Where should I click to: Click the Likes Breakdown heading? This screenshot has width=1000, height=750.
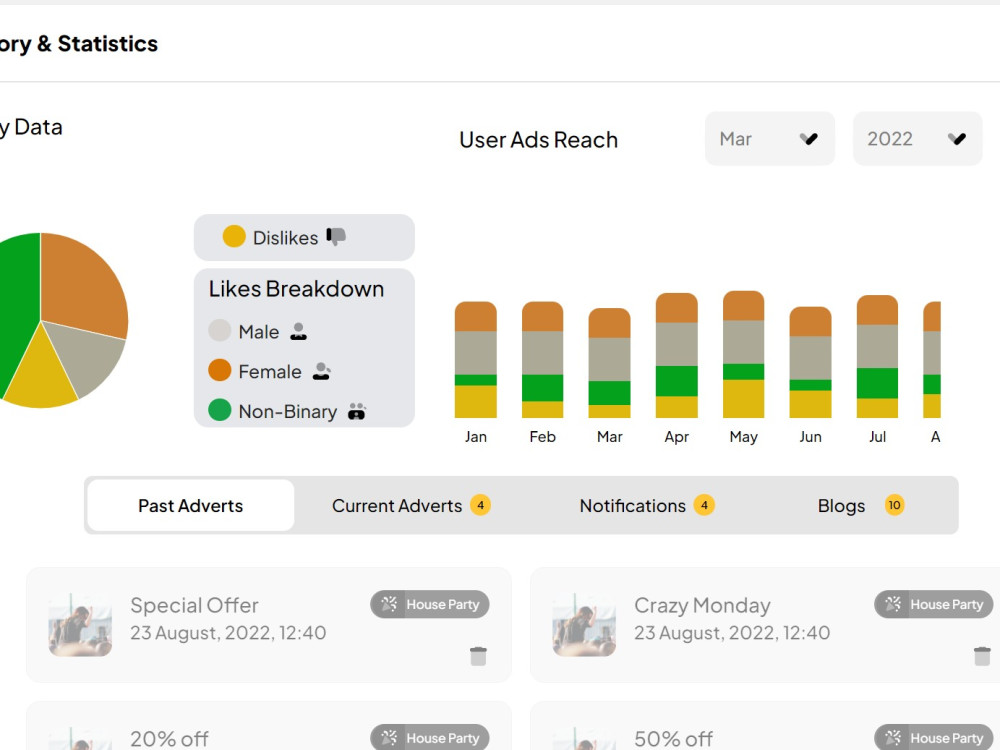pos(297,289)
